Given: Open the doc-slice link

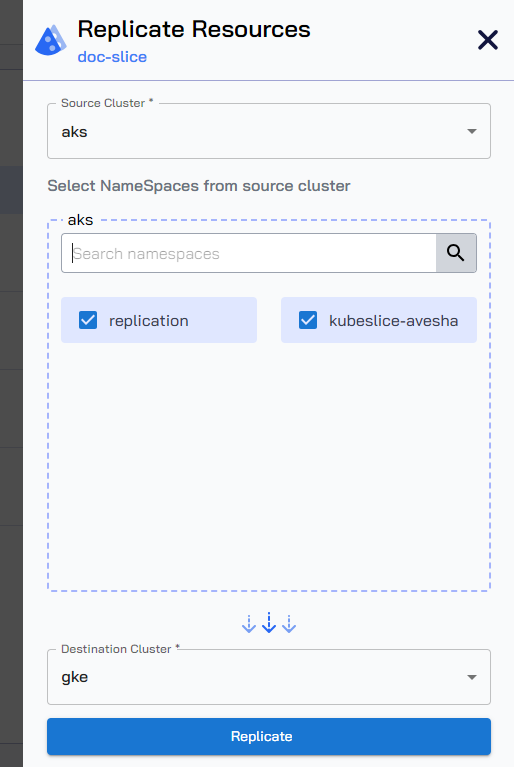Looking at the screenshot, I should pos(112,57).
